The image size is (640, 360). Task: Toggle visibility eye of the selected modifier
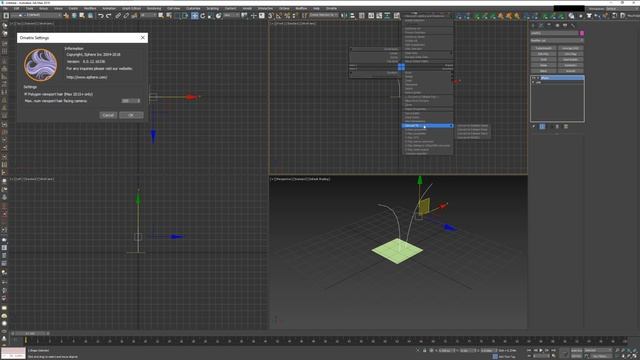coord(533,78)
